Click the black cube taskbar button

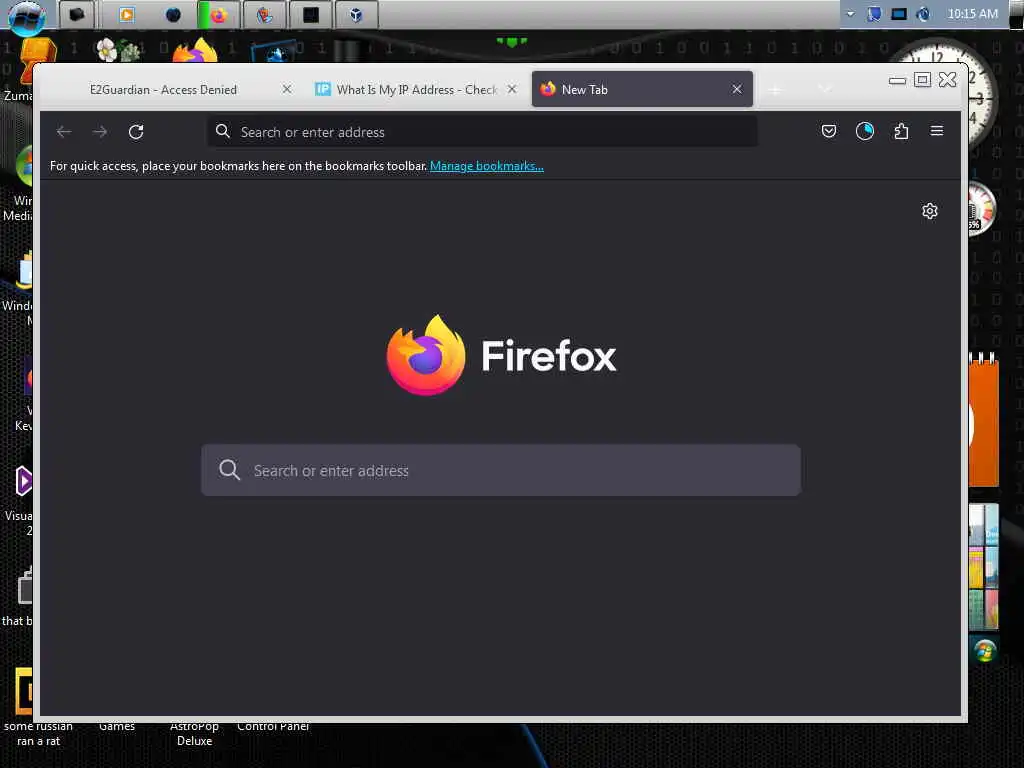tap(78, 14)
